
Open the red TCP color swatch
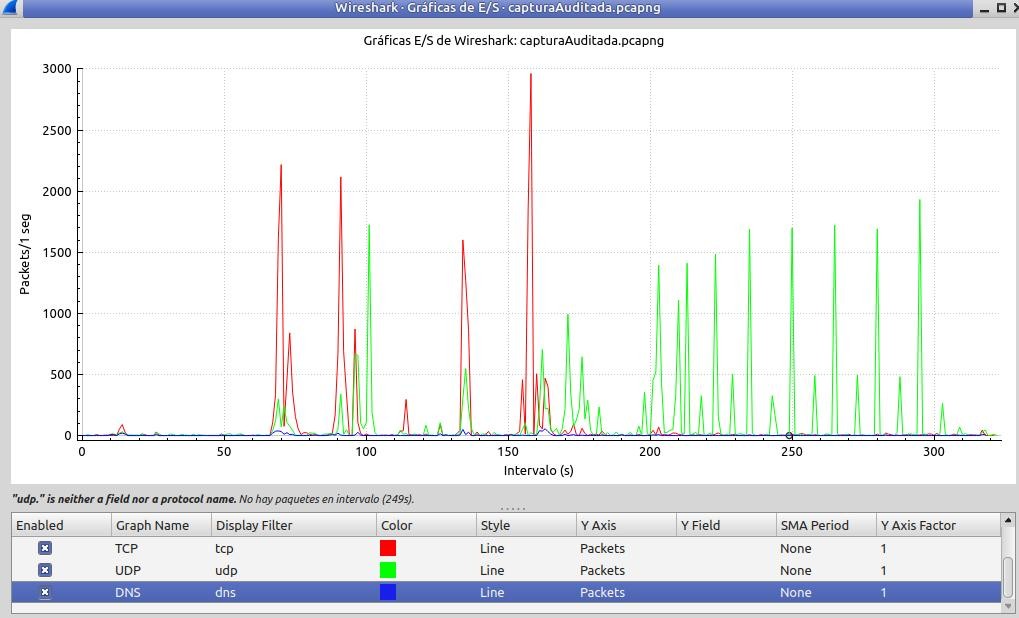tap(388, 548)
